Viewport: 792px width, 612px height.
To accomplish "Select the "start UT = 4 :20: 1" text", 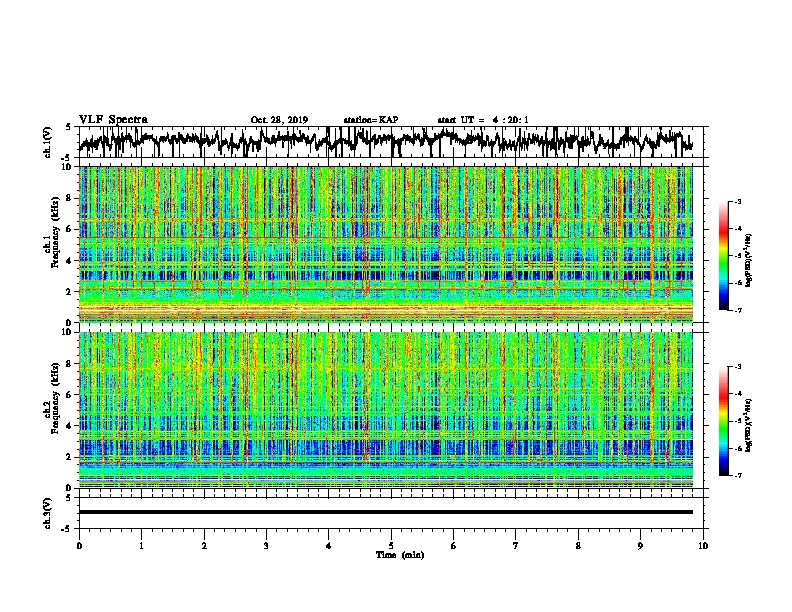I will coord(483,120).
